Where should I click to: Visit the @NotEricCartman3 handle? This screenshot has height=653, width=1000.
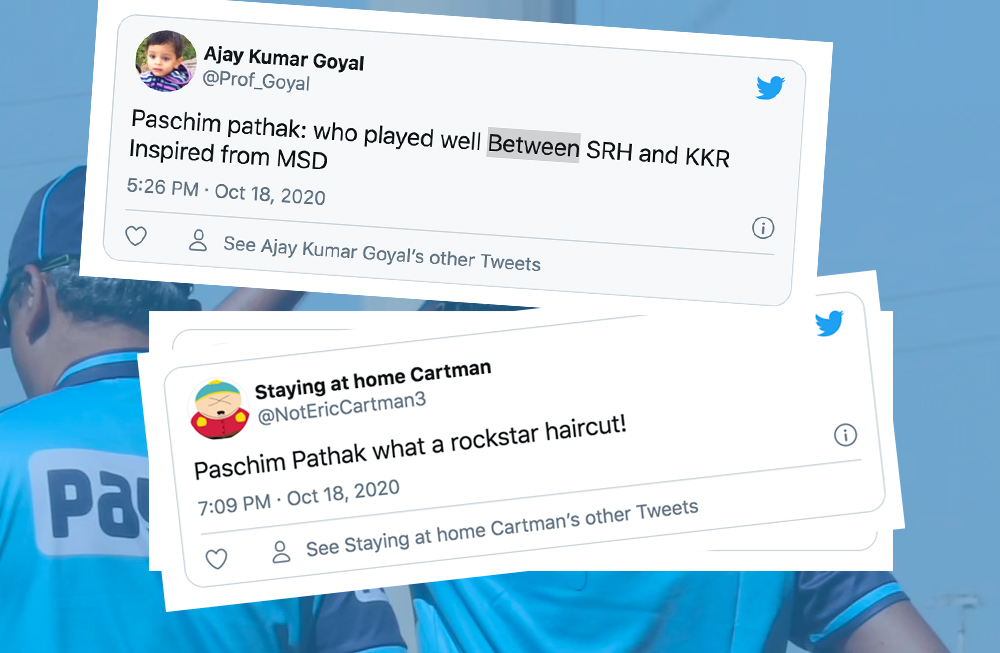[341, 408]
